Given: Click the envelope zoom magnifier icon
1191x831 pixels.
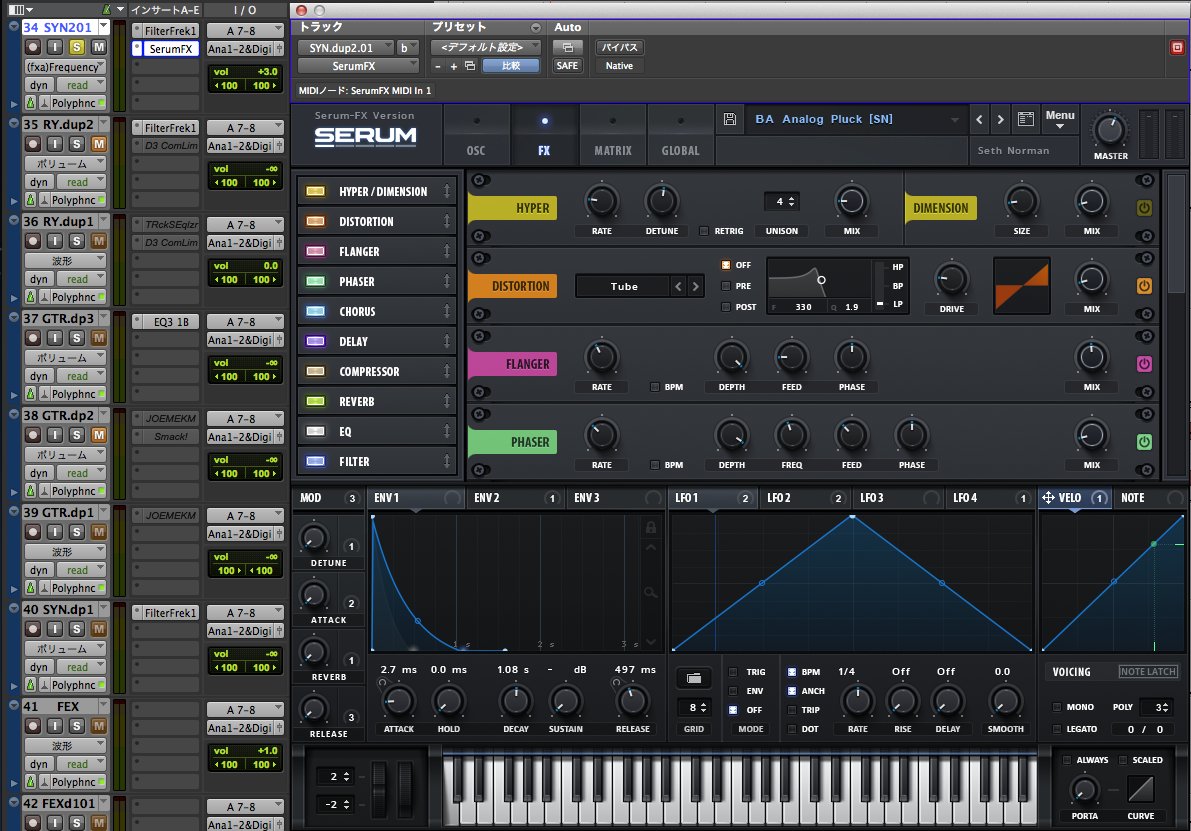Looking at the screenshot, I should [650, 592].
